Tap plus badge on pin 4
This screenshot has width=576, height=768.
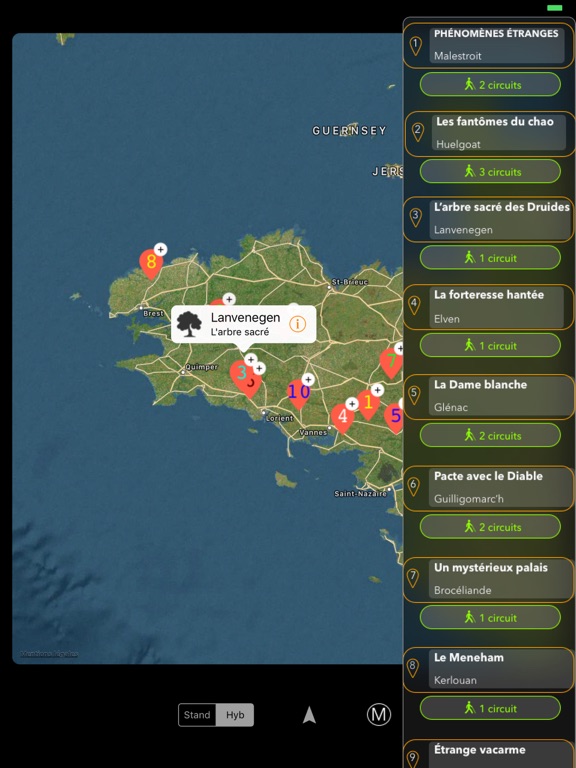tap(352, 404)
